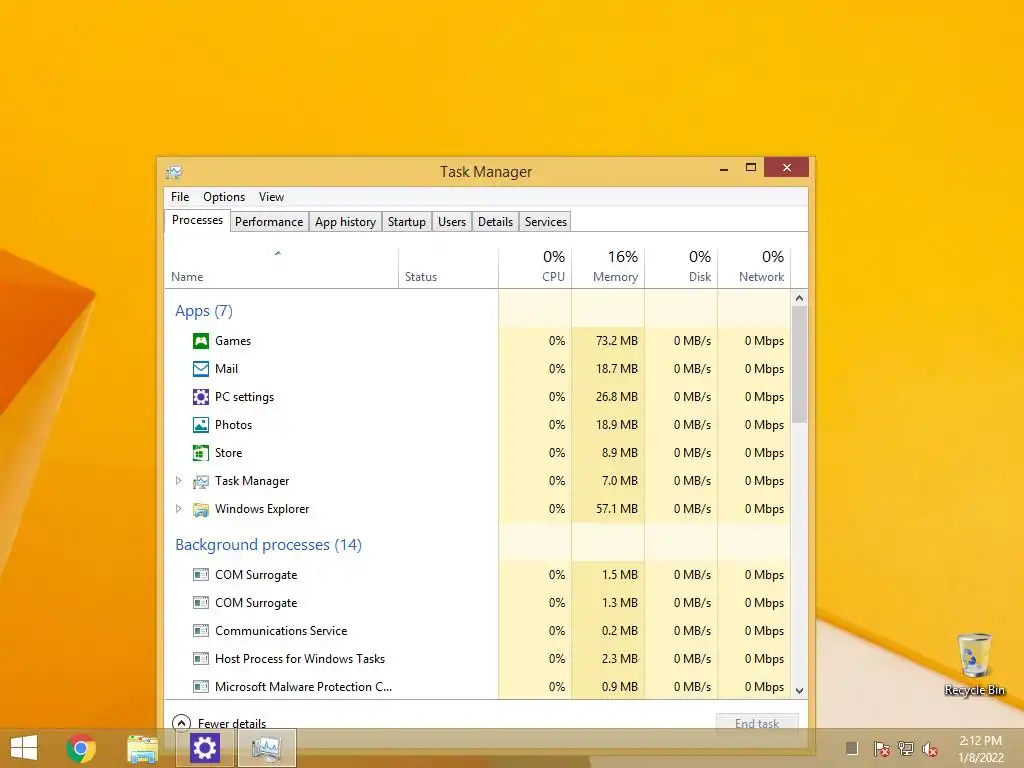Select the Windows Explorer folder icon in list

(200, 509)
